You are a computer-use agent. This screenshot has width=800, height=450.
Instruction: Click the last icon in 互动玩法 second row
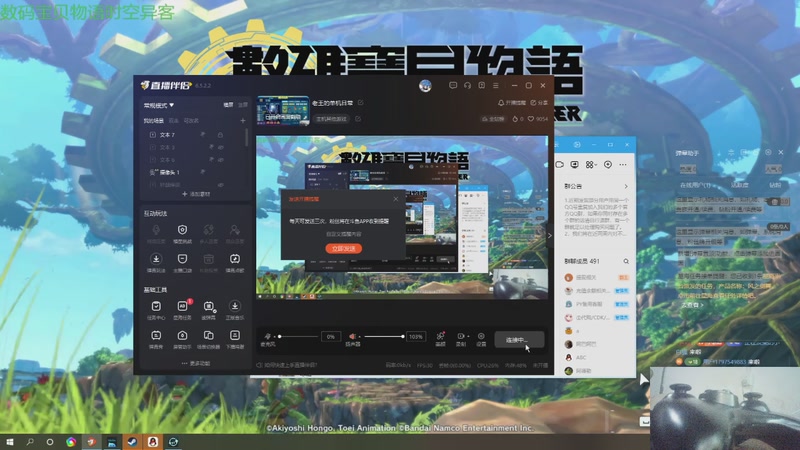(235, 259)
